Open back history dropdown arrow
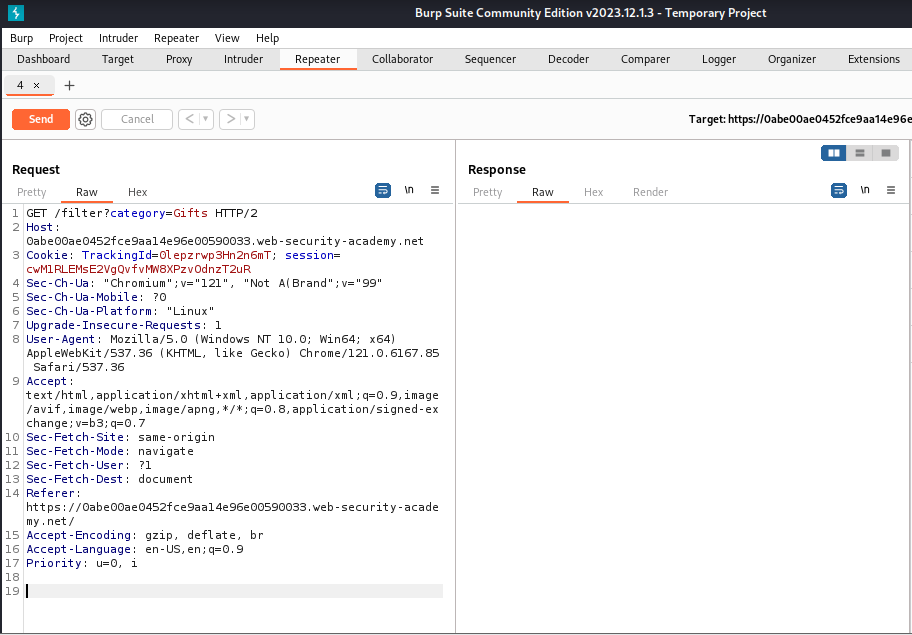912x635 pixels. coord(205,119)
